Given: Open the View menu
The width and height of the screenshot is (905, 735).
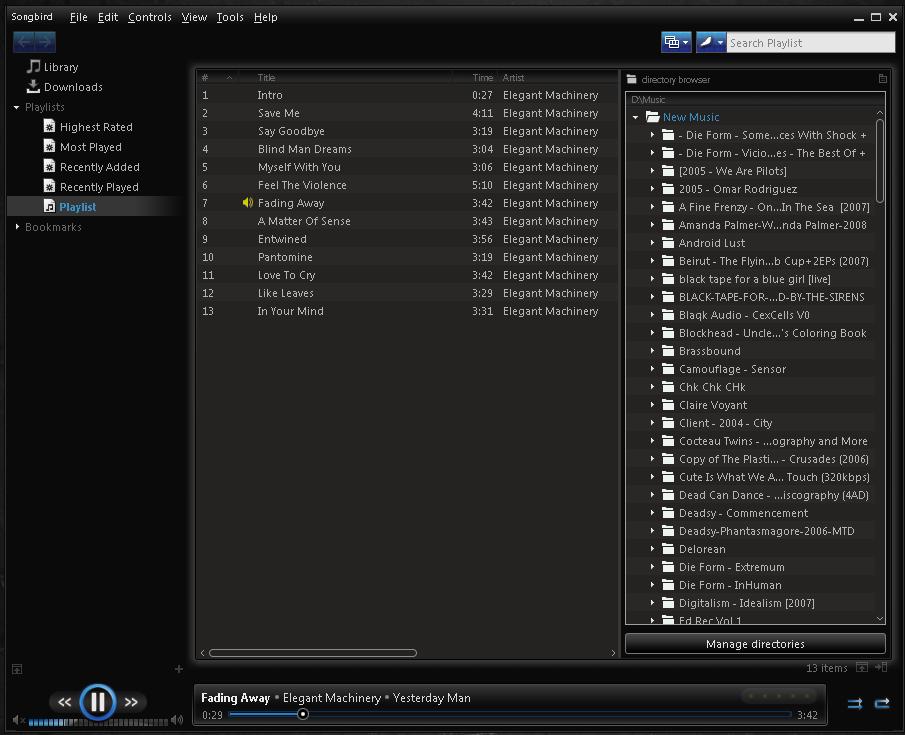Looking at the screenshot, I should [x=195, y=17].
